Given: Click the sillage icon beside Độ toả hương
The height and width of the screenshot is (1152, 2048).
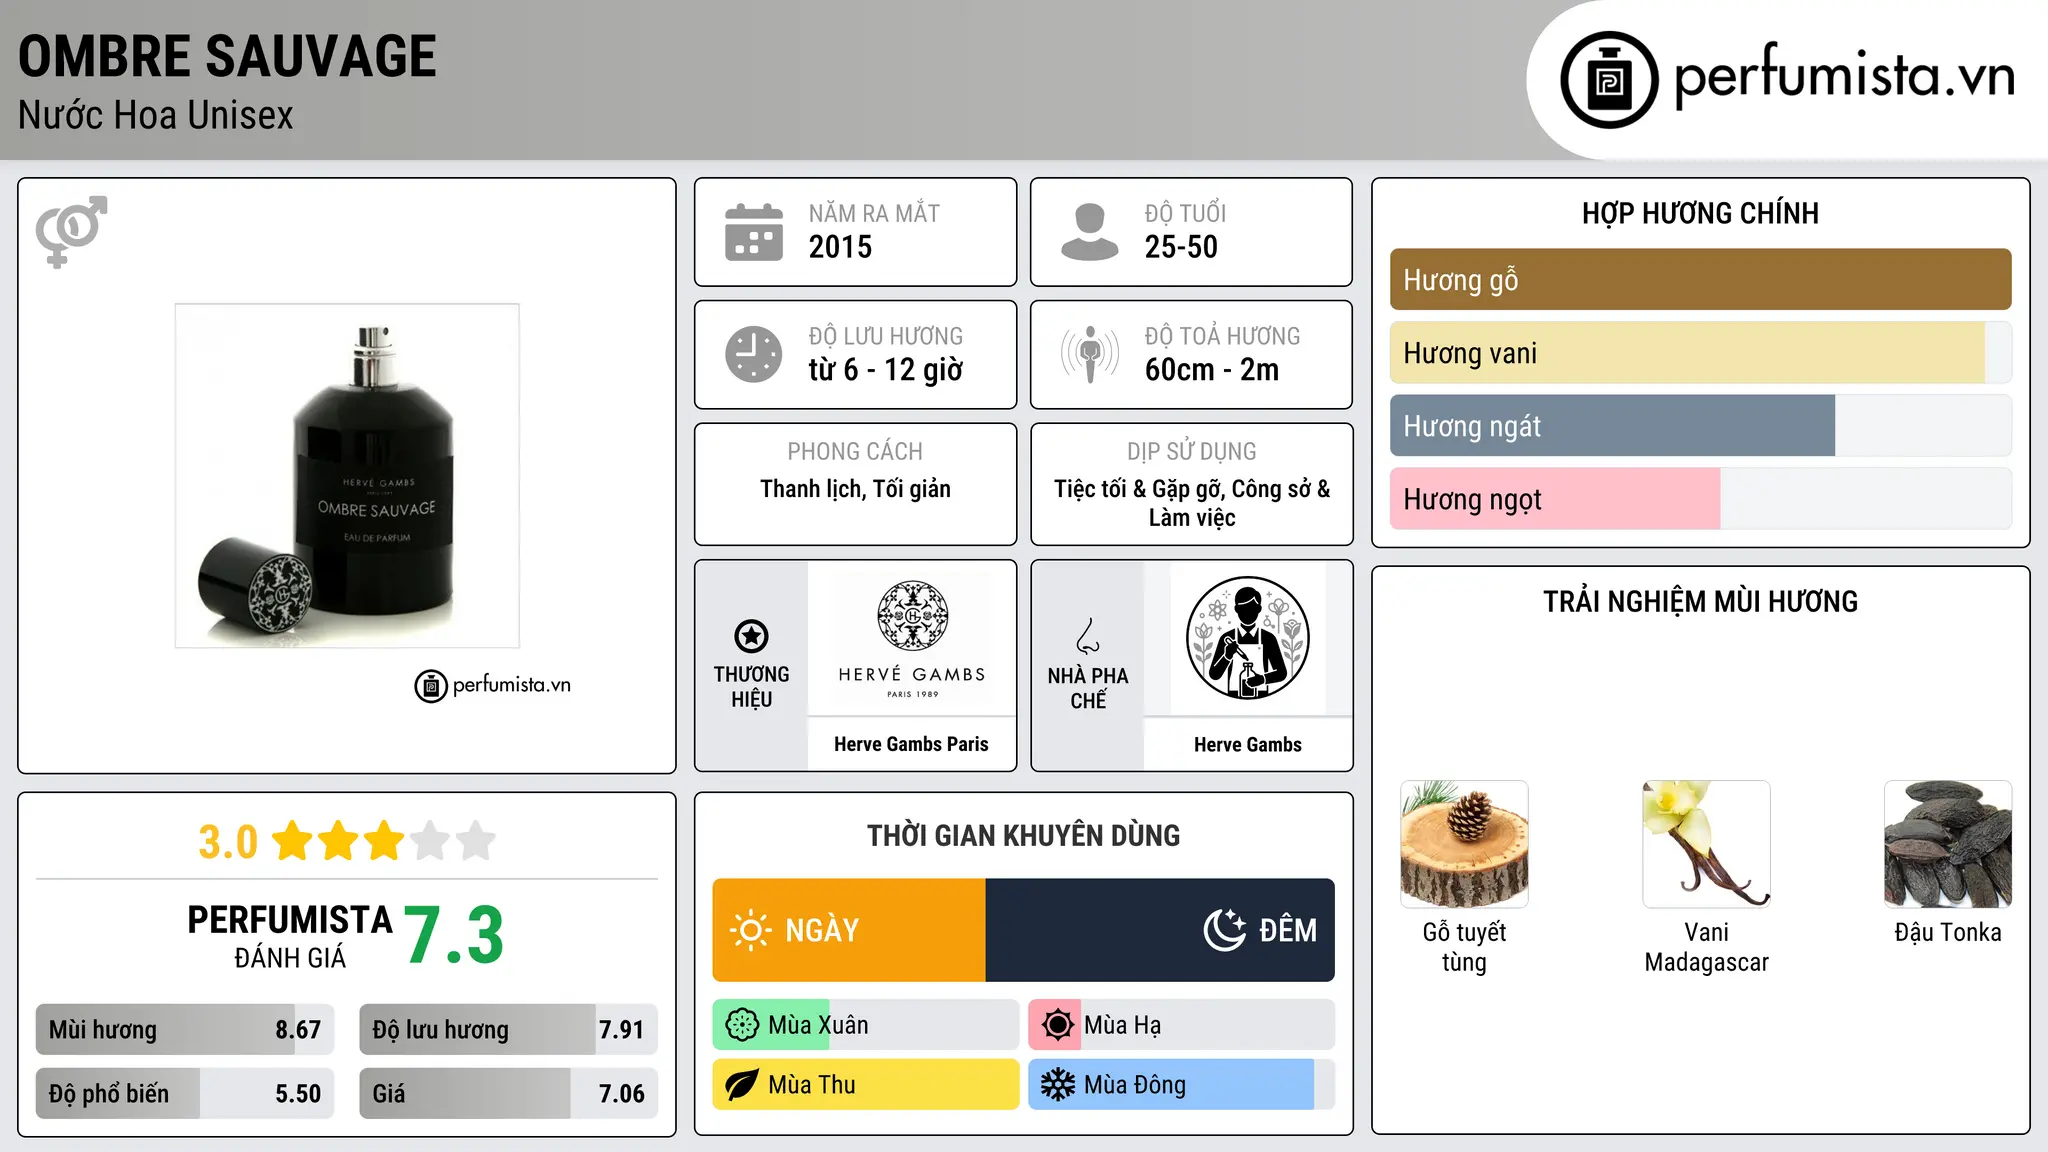Looking at the screenshot, I should pos(1089,354).
